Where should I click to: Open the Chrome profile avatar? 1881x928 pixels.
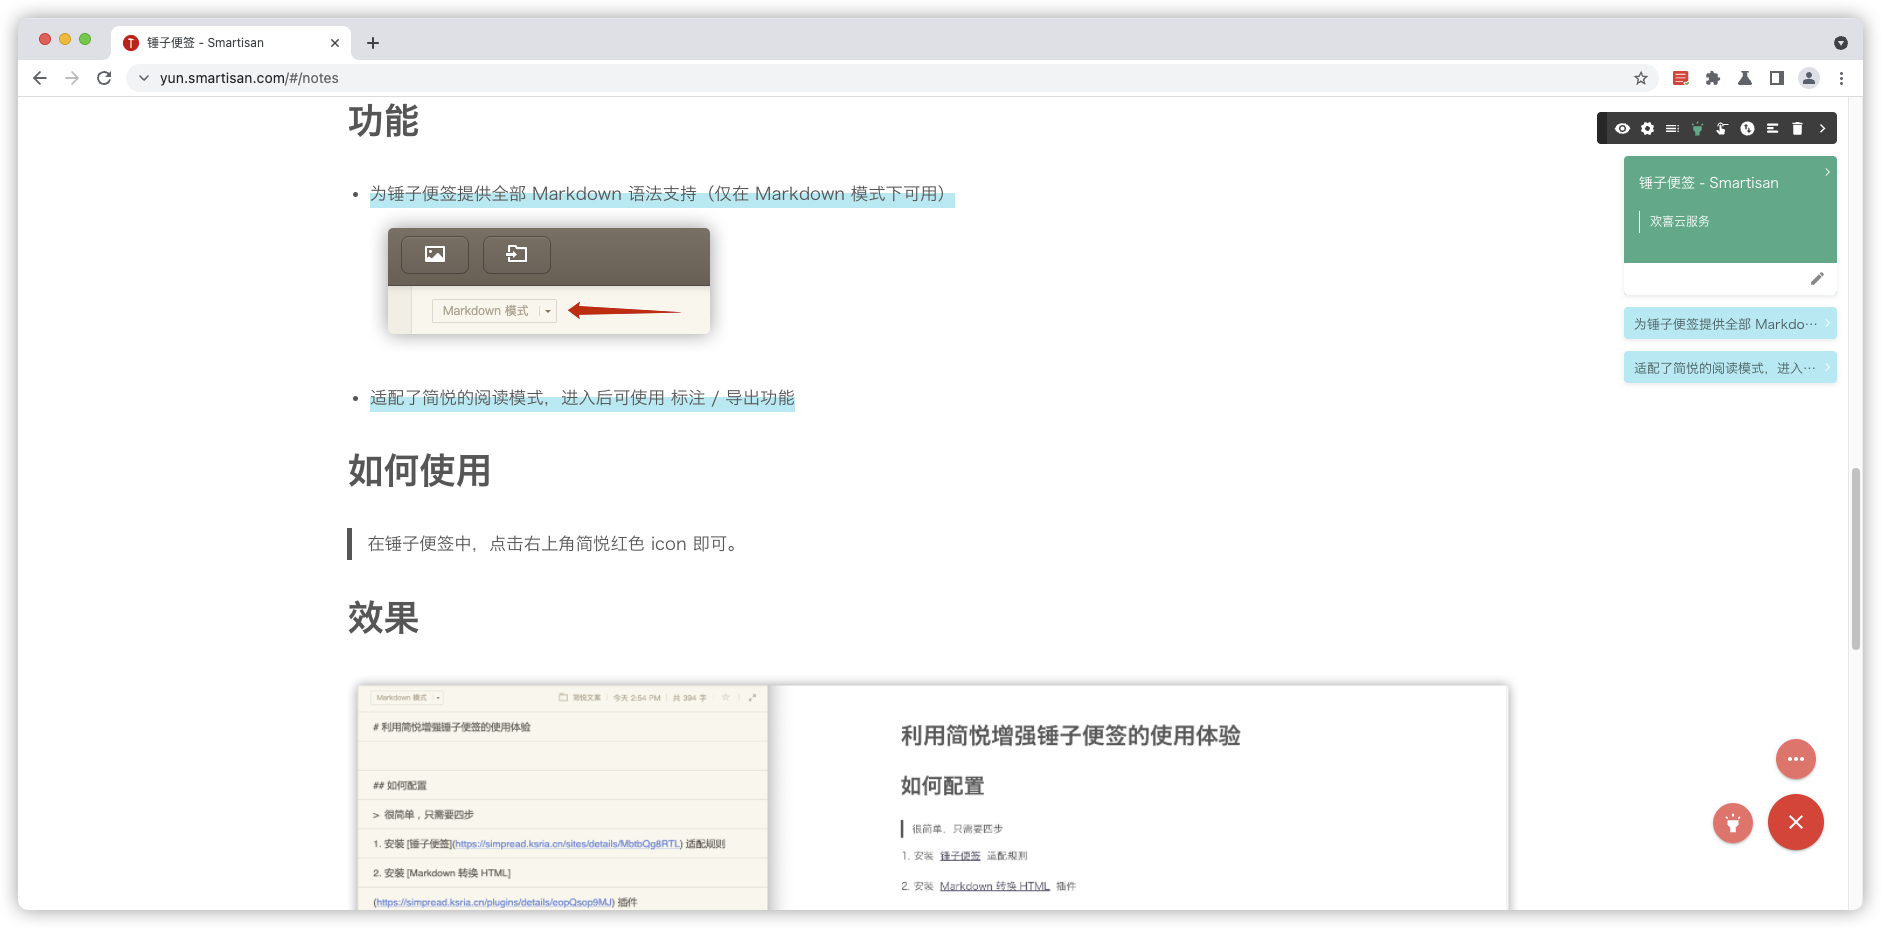coord(1809,78)
